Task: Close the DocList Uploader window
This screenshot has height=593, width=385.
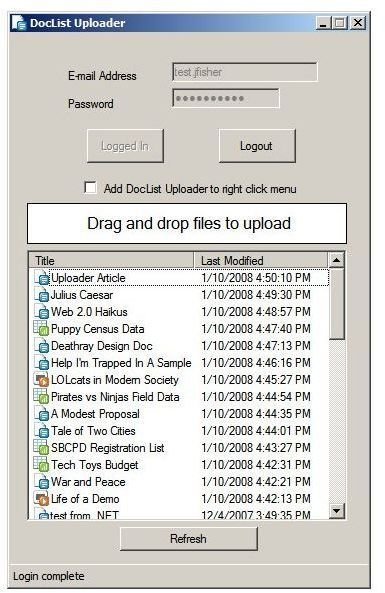Action: [358, 23]
